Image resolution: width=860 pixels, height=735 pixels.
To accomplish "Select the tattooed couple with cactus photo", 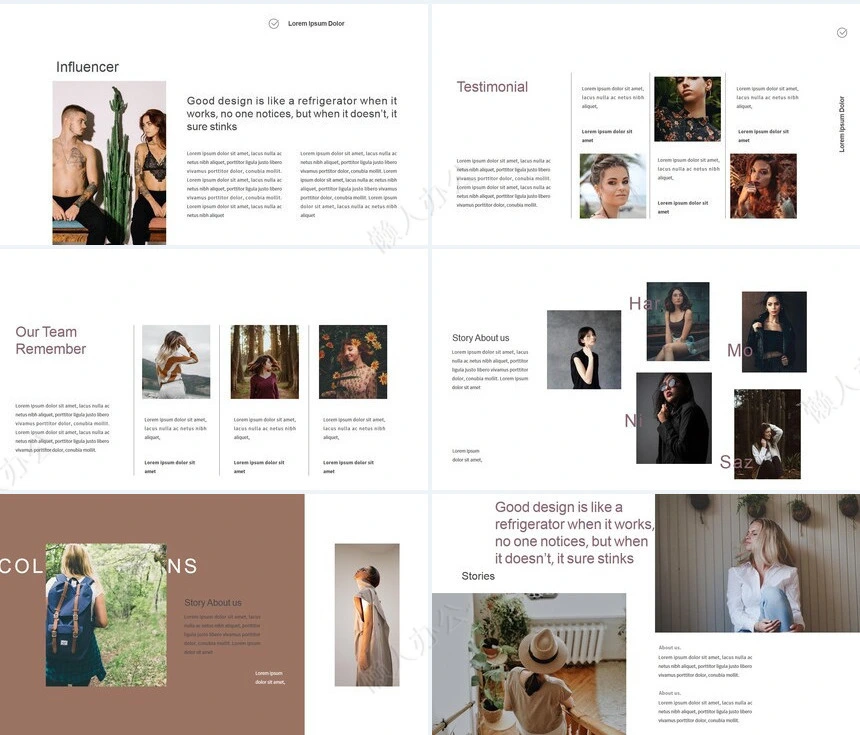I will 109,163.
